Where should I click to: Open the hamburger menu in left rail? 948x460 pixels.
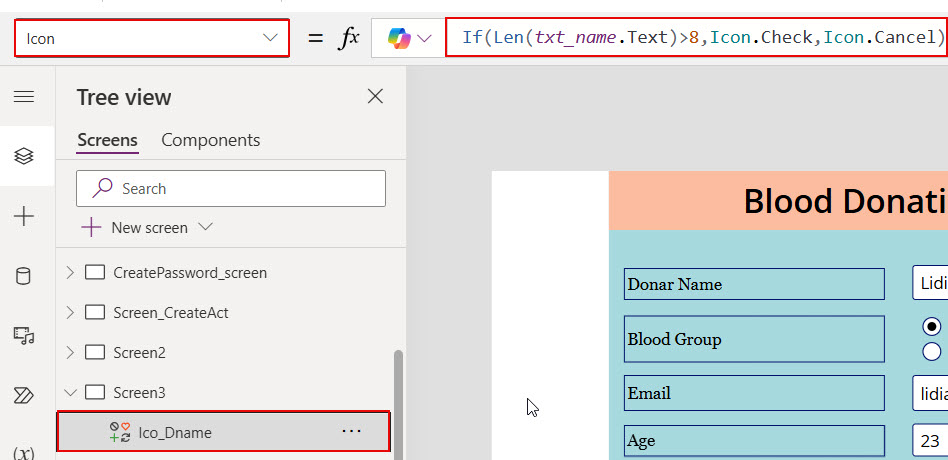coord(24,97)
